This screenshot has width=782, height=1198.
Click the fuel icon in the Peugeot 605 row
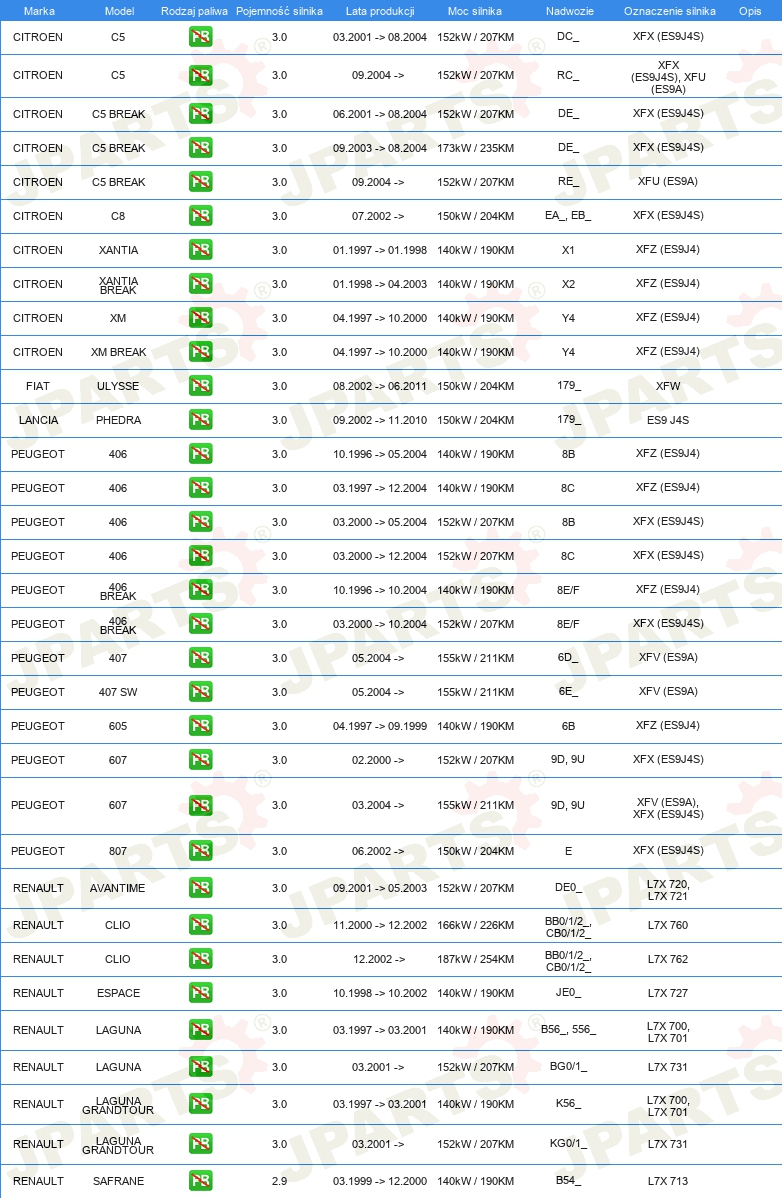click(201, 726)
